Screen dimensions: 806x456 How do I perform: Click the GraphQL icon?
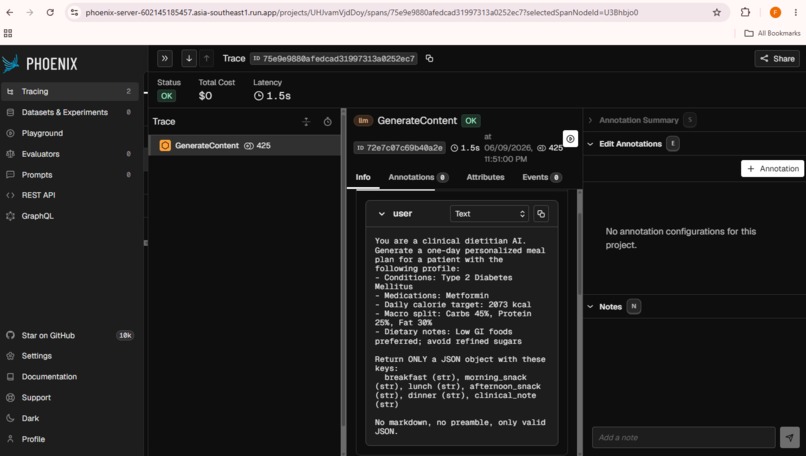pos(10,216)
